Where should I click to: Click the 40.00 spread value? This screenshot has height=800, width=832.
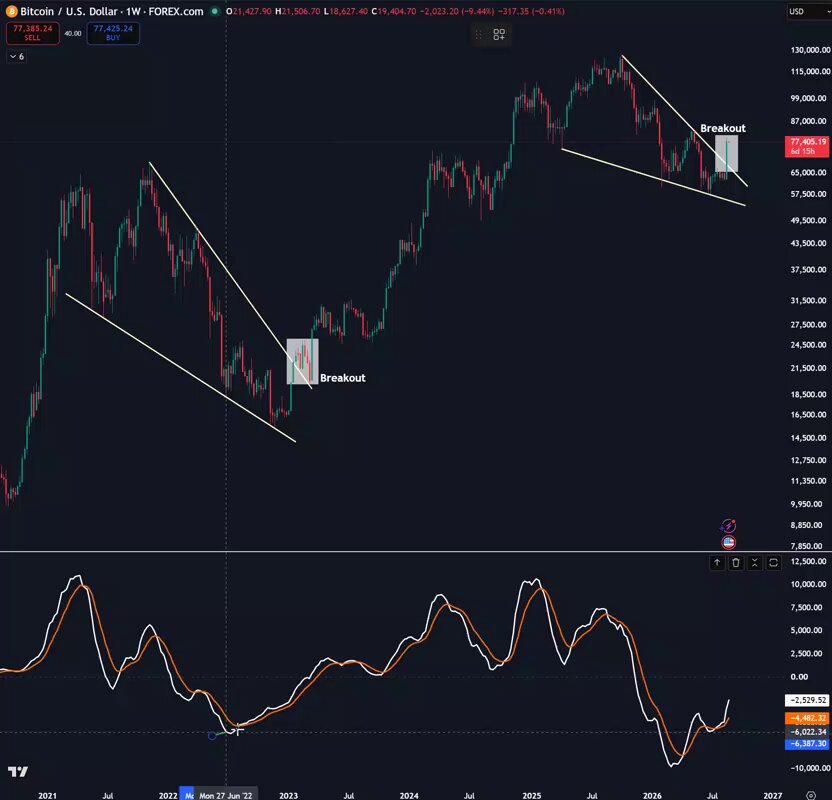click(x=73, y=33)
